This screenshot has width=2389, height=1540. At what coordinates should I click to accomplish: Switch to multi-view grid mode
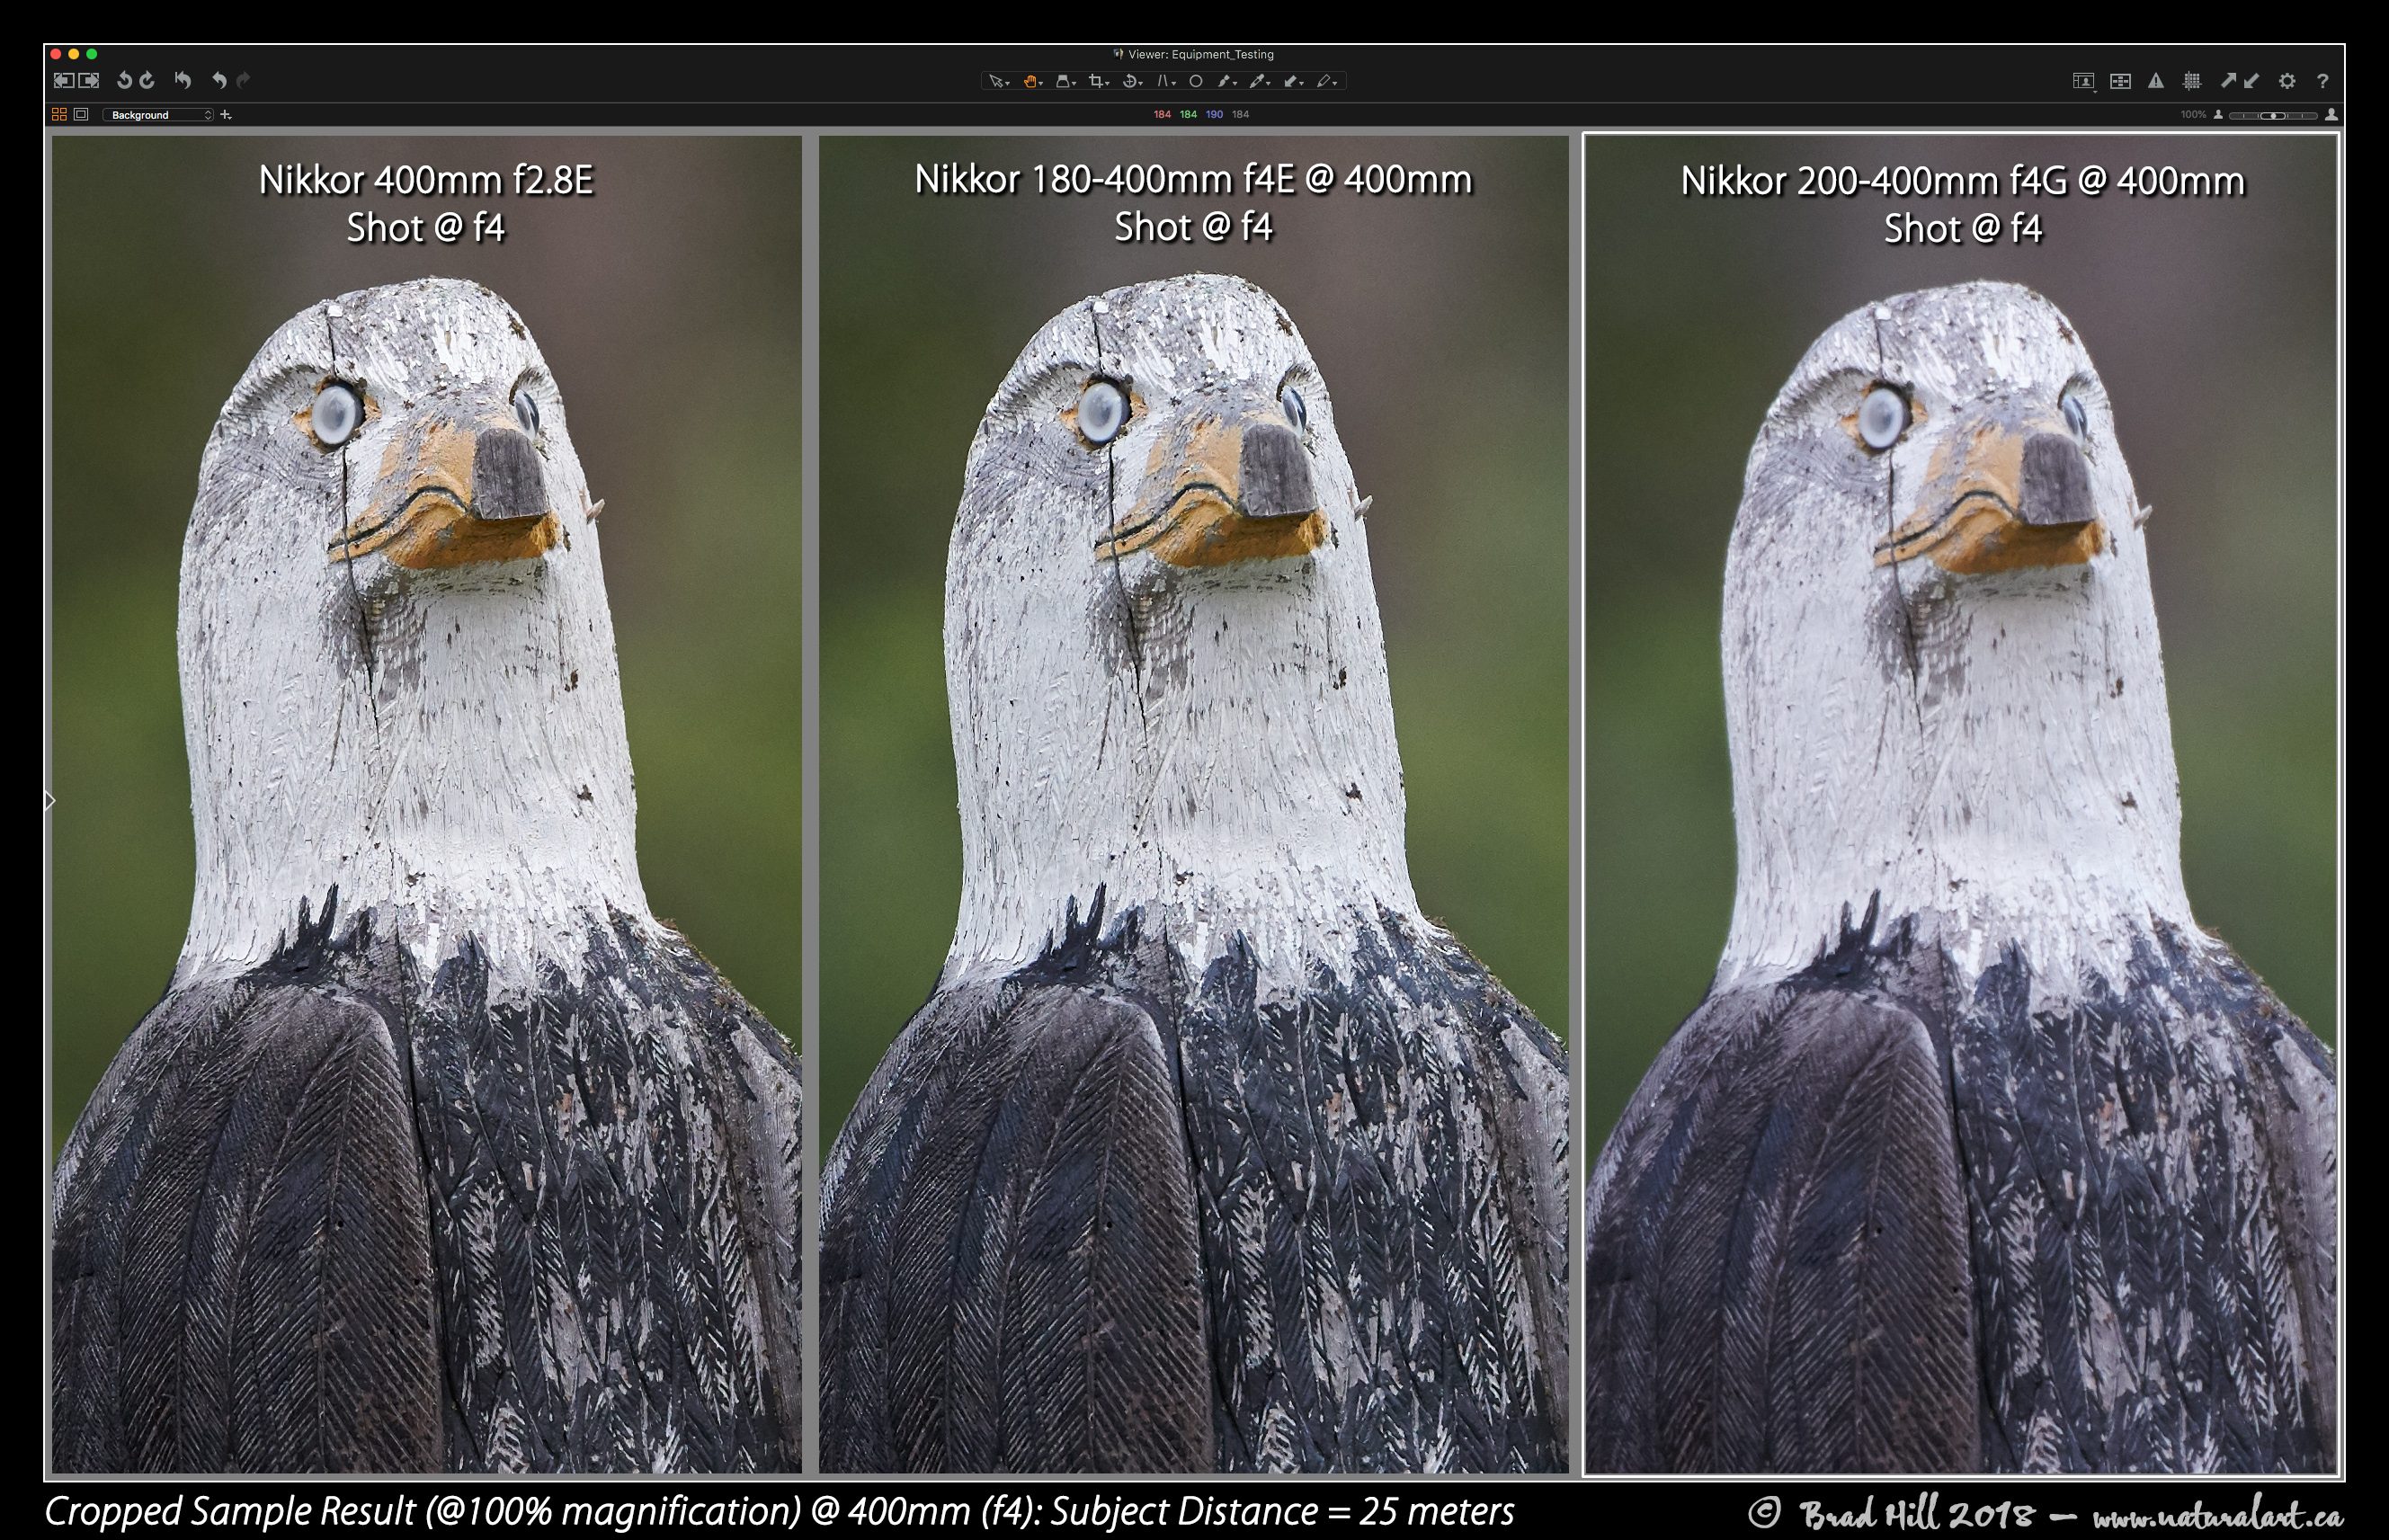coord(59,115)
